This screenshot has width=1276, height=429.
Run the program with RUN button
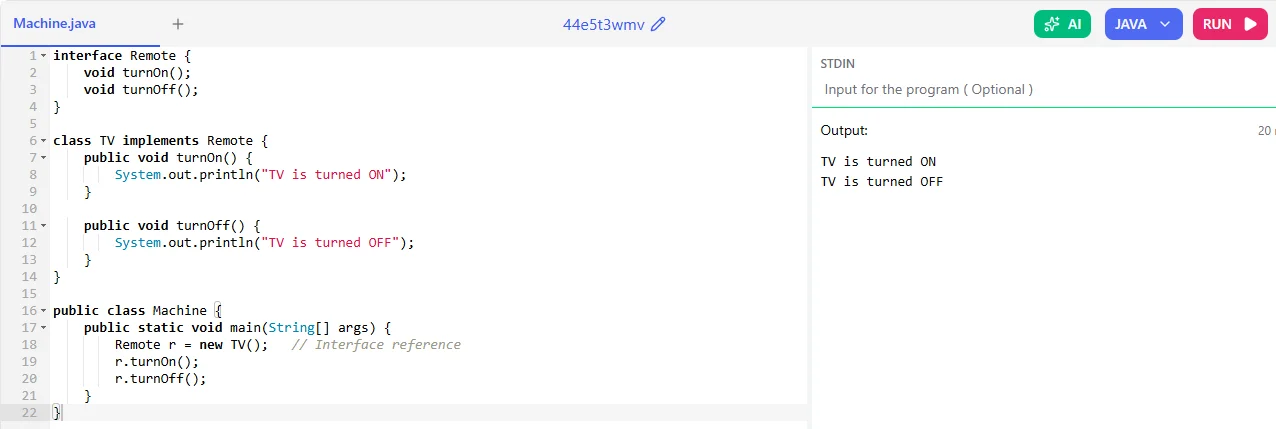(x=1230, y=24)
